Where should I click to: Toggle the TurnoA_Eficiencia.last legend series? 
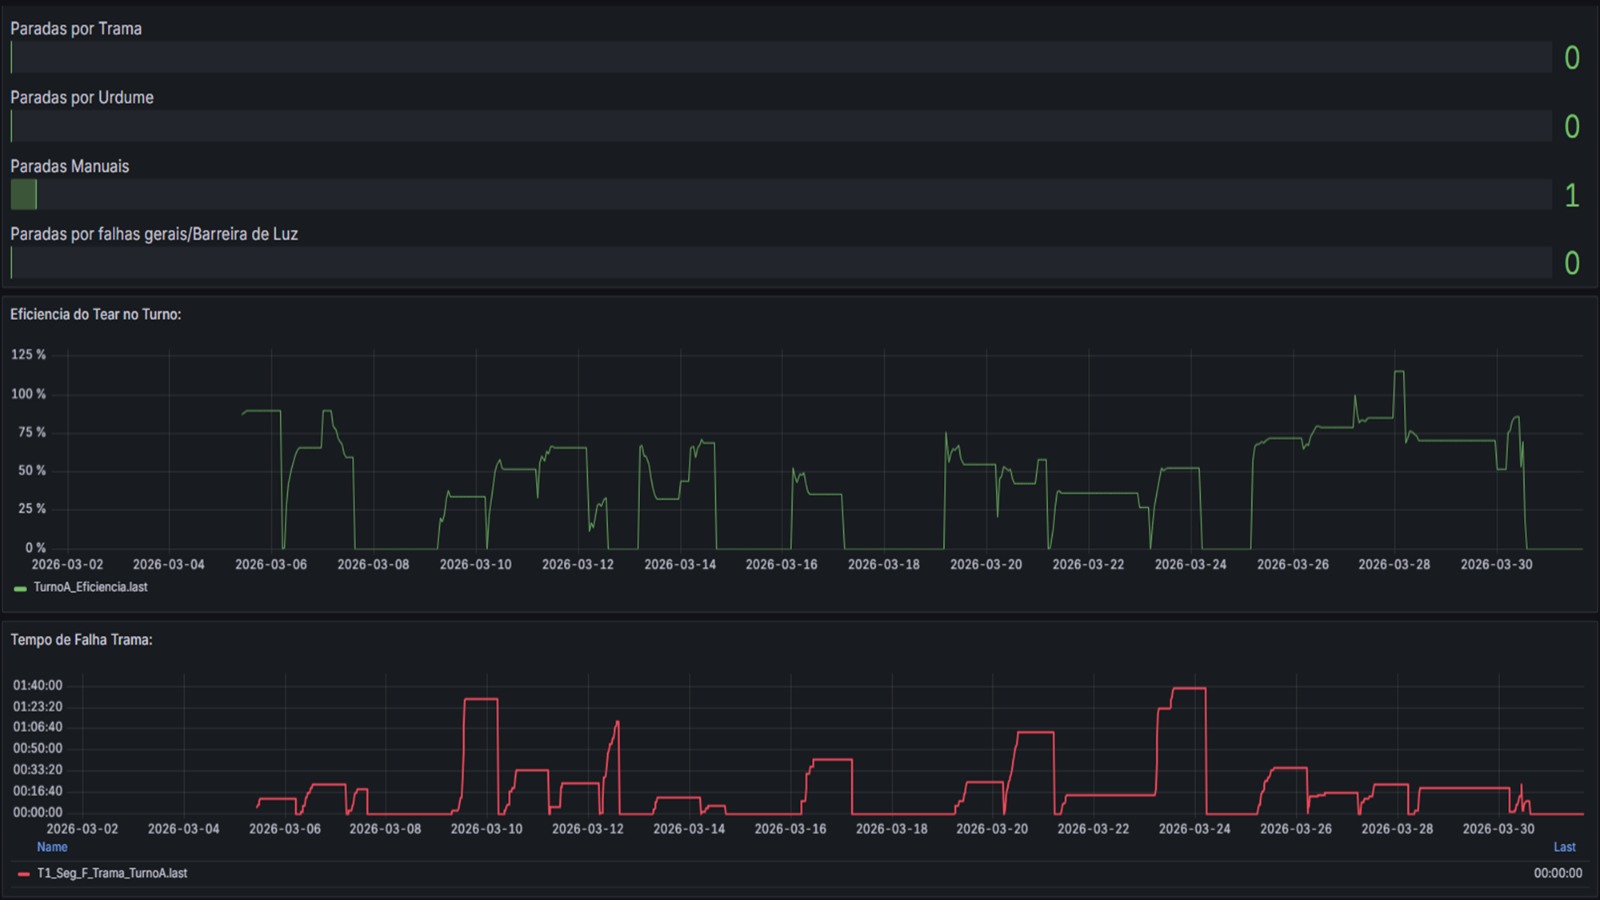click(90, 587)
